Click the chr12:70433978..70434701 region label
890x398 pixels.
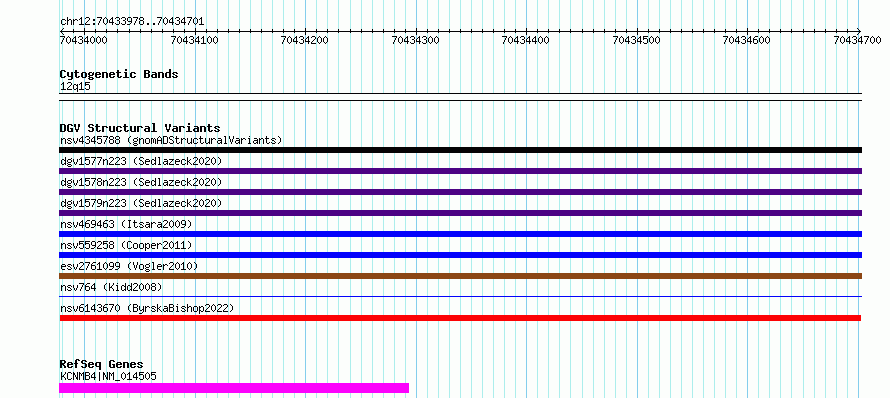click(x=132, y=22)
